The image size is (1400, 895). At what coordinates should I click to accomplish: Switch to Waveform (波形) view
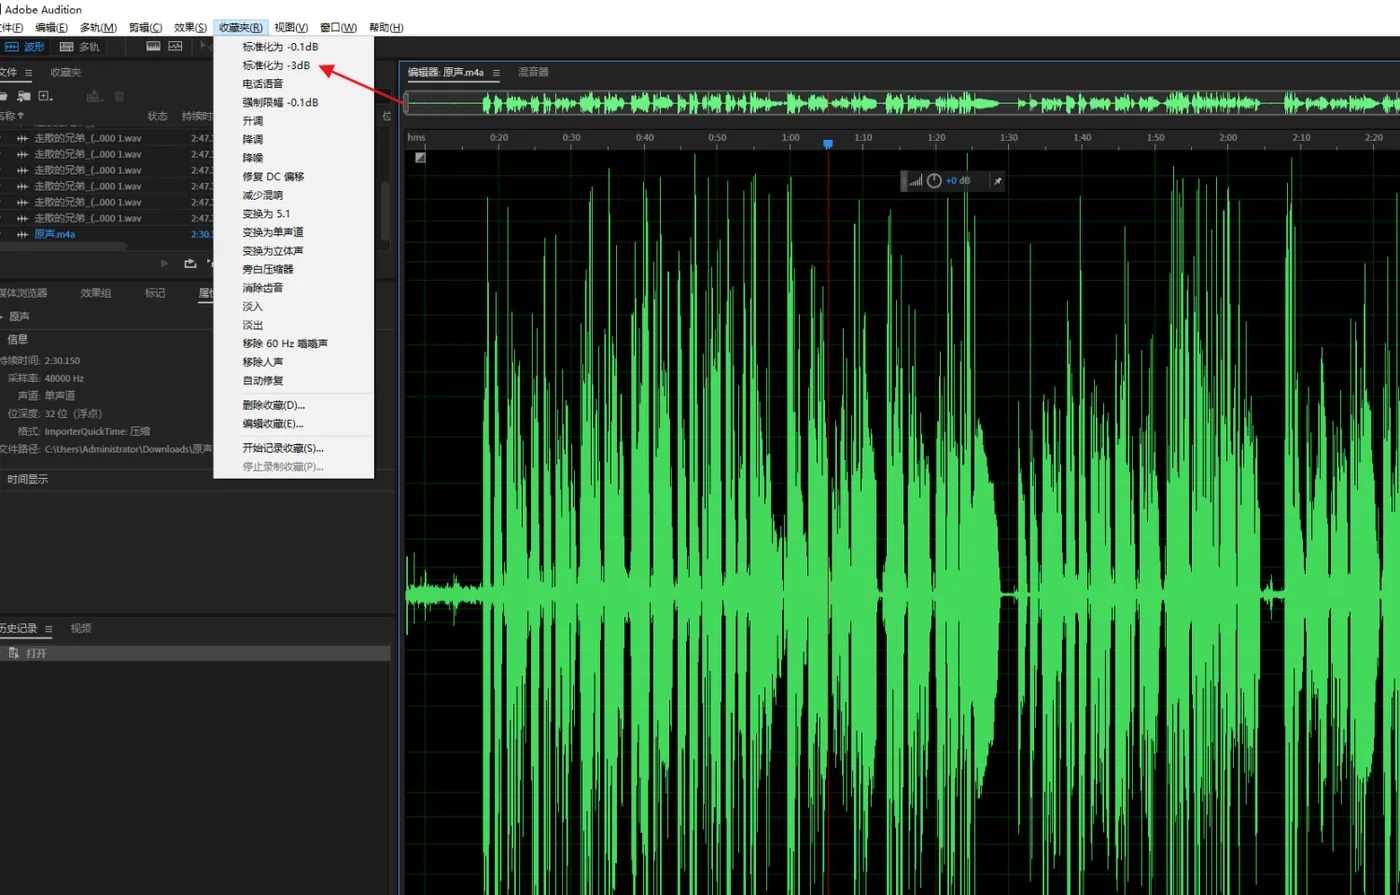pos(25,46)
